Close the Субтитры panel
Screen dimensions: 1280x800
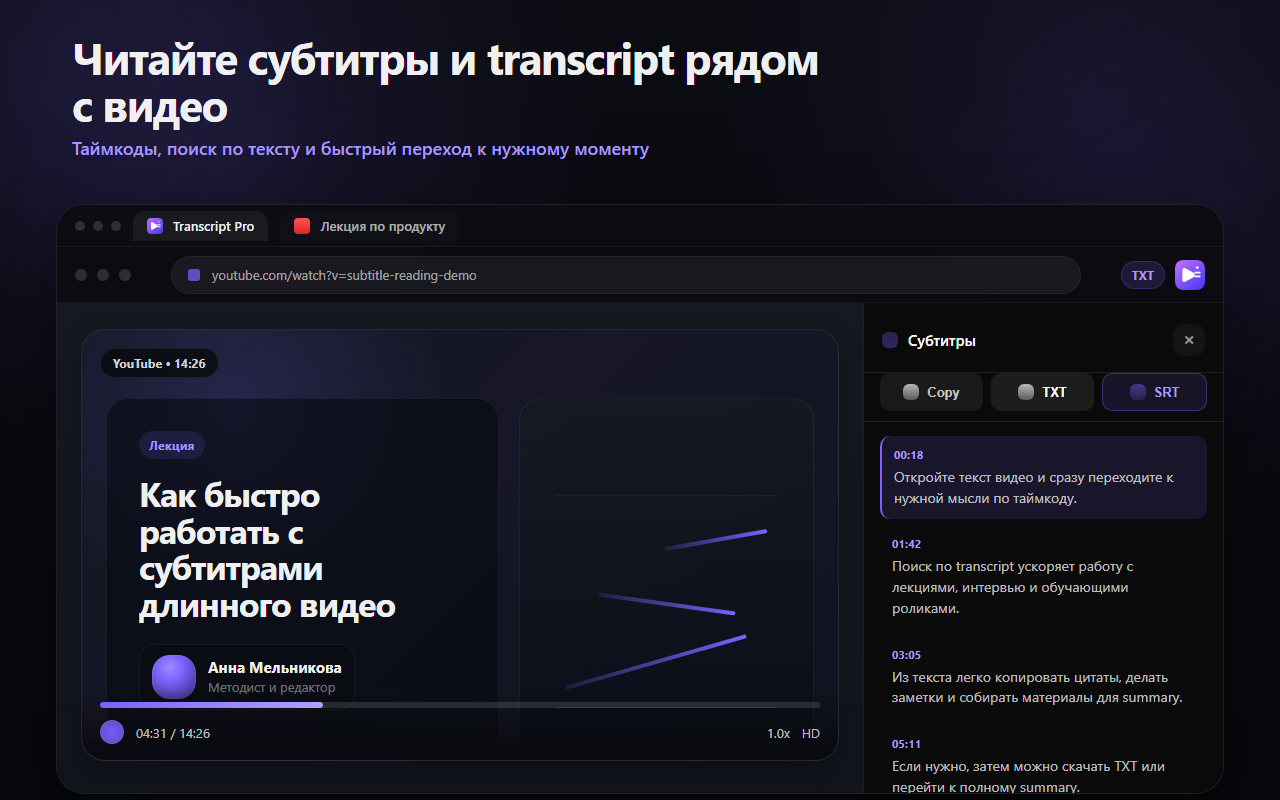[1189, 340]
